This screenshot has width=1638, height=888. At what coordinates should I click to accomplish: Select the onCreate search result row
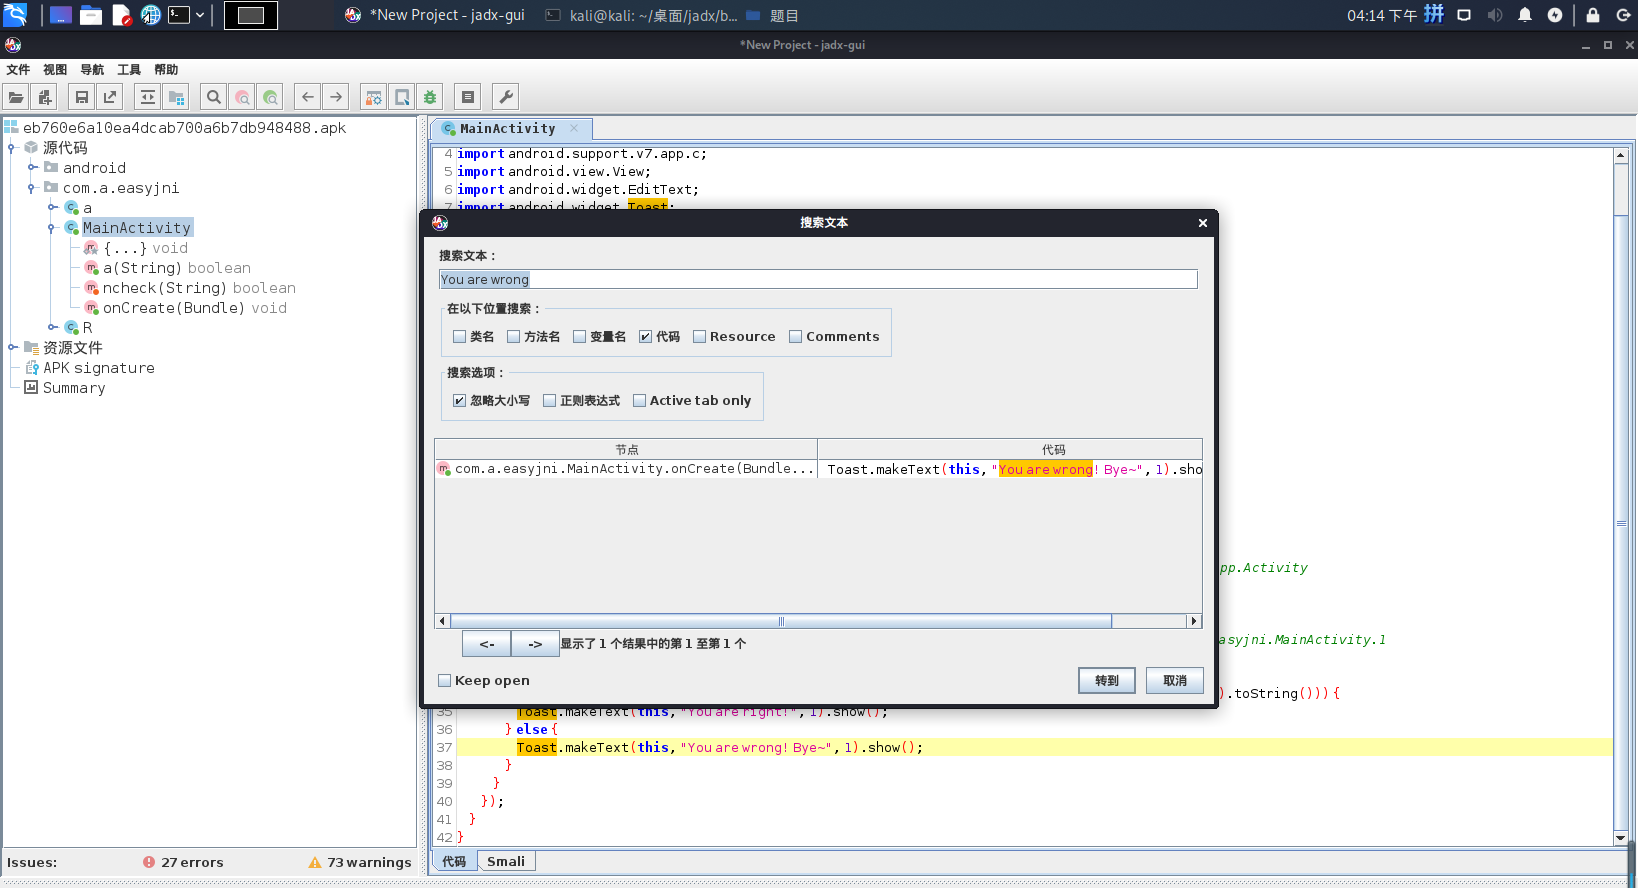coord(818,470)
